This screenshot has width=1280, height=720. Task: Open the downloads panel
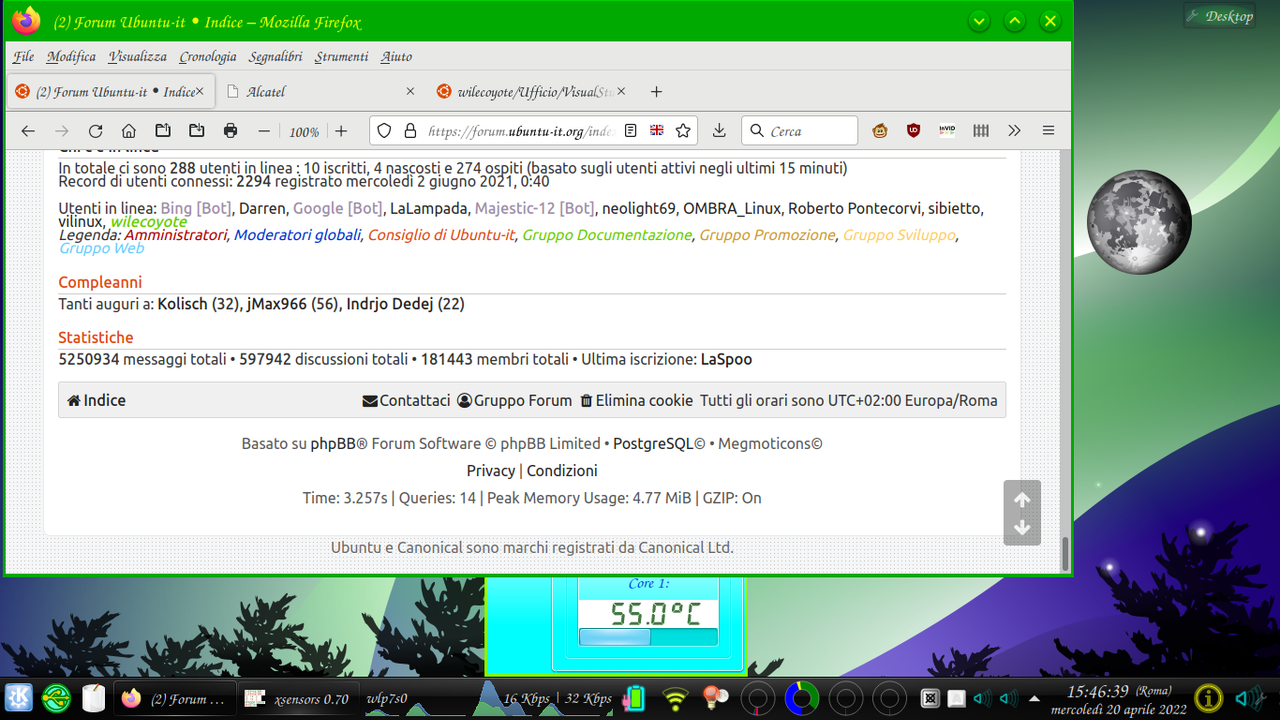click(719, 131)
